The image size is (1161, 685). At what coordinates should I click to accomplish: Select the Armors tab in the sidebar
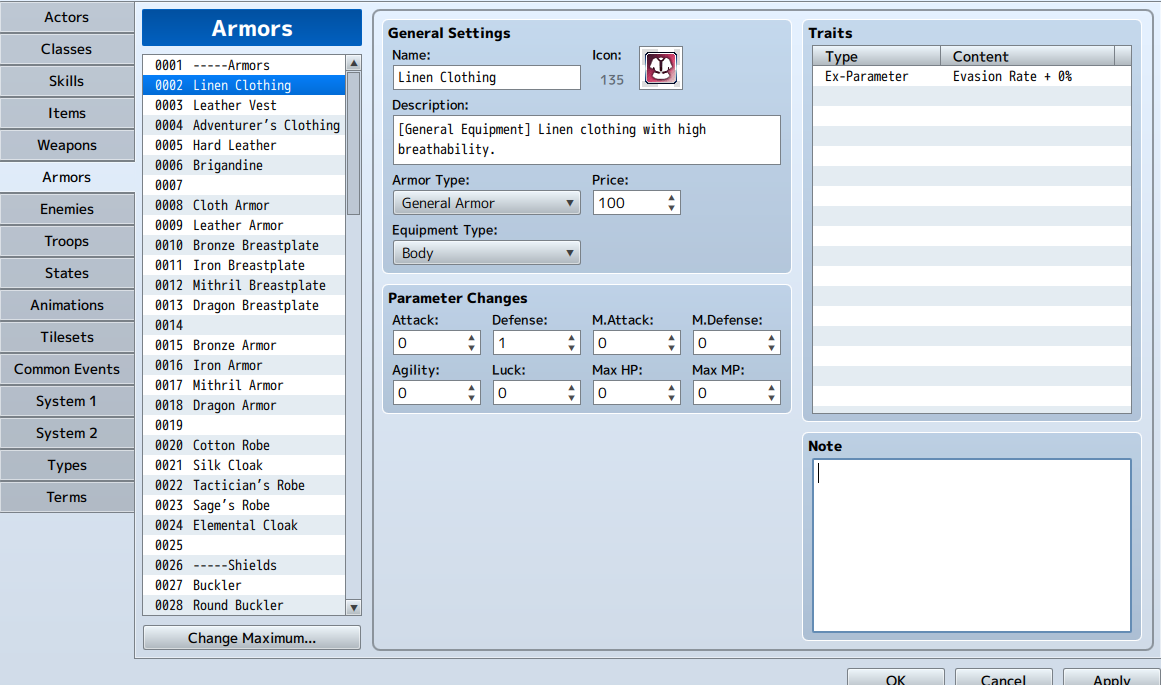(x=67, y=177)
